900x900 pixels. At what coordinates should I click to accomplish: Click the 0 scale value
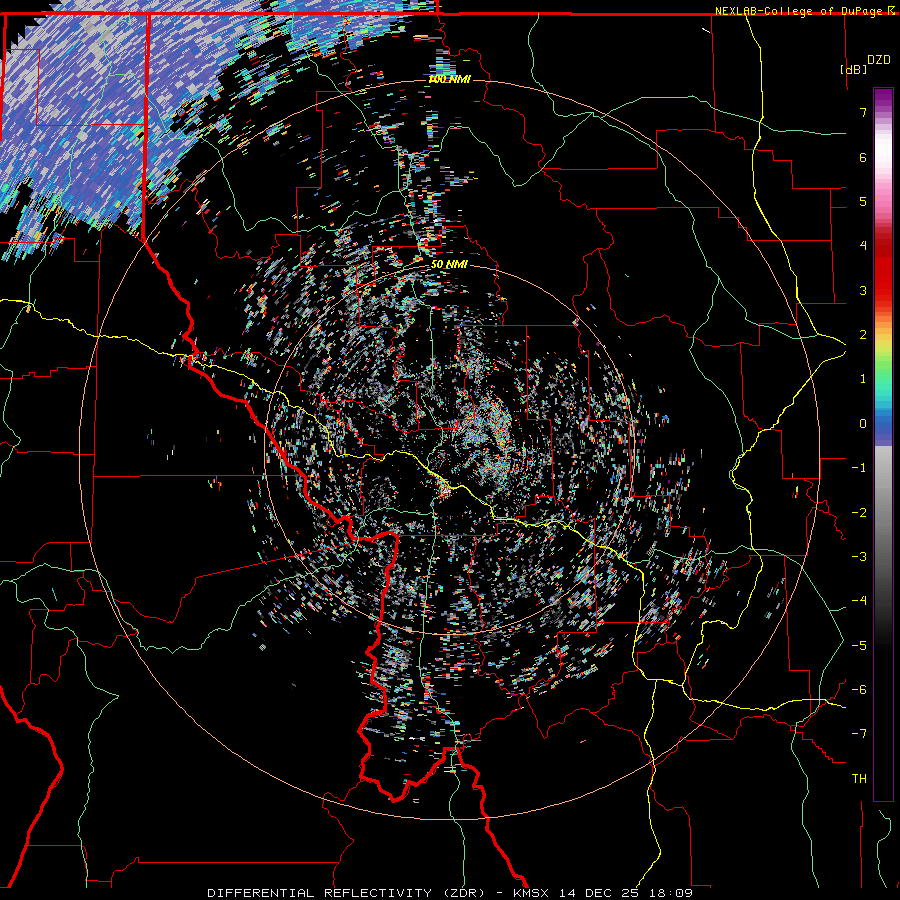click(863, 424)
